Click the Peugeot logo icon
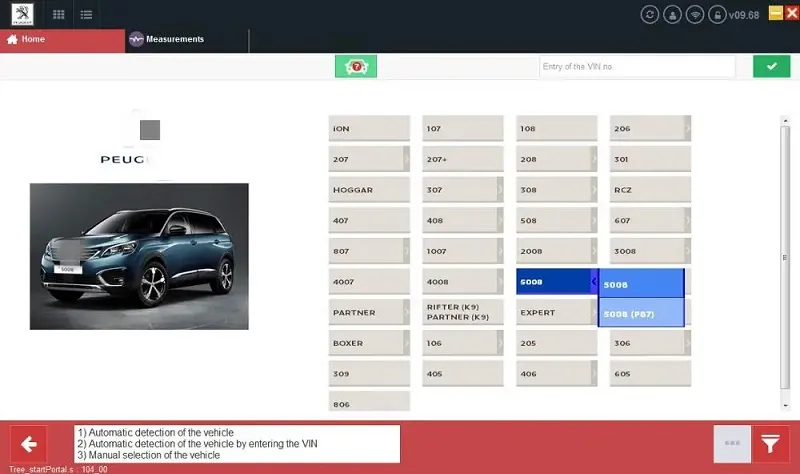Viewport: 800px width, 474px height. click(22, 14)
